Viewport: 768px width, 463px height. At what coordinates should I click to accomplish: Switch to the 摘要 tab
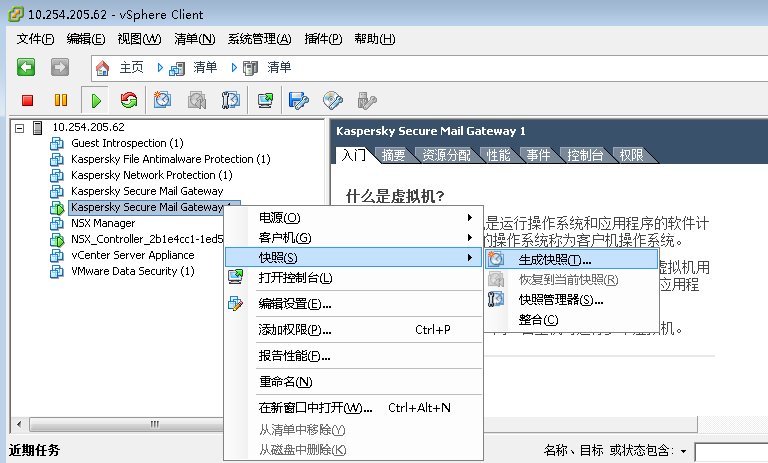(x=393, y=155)
